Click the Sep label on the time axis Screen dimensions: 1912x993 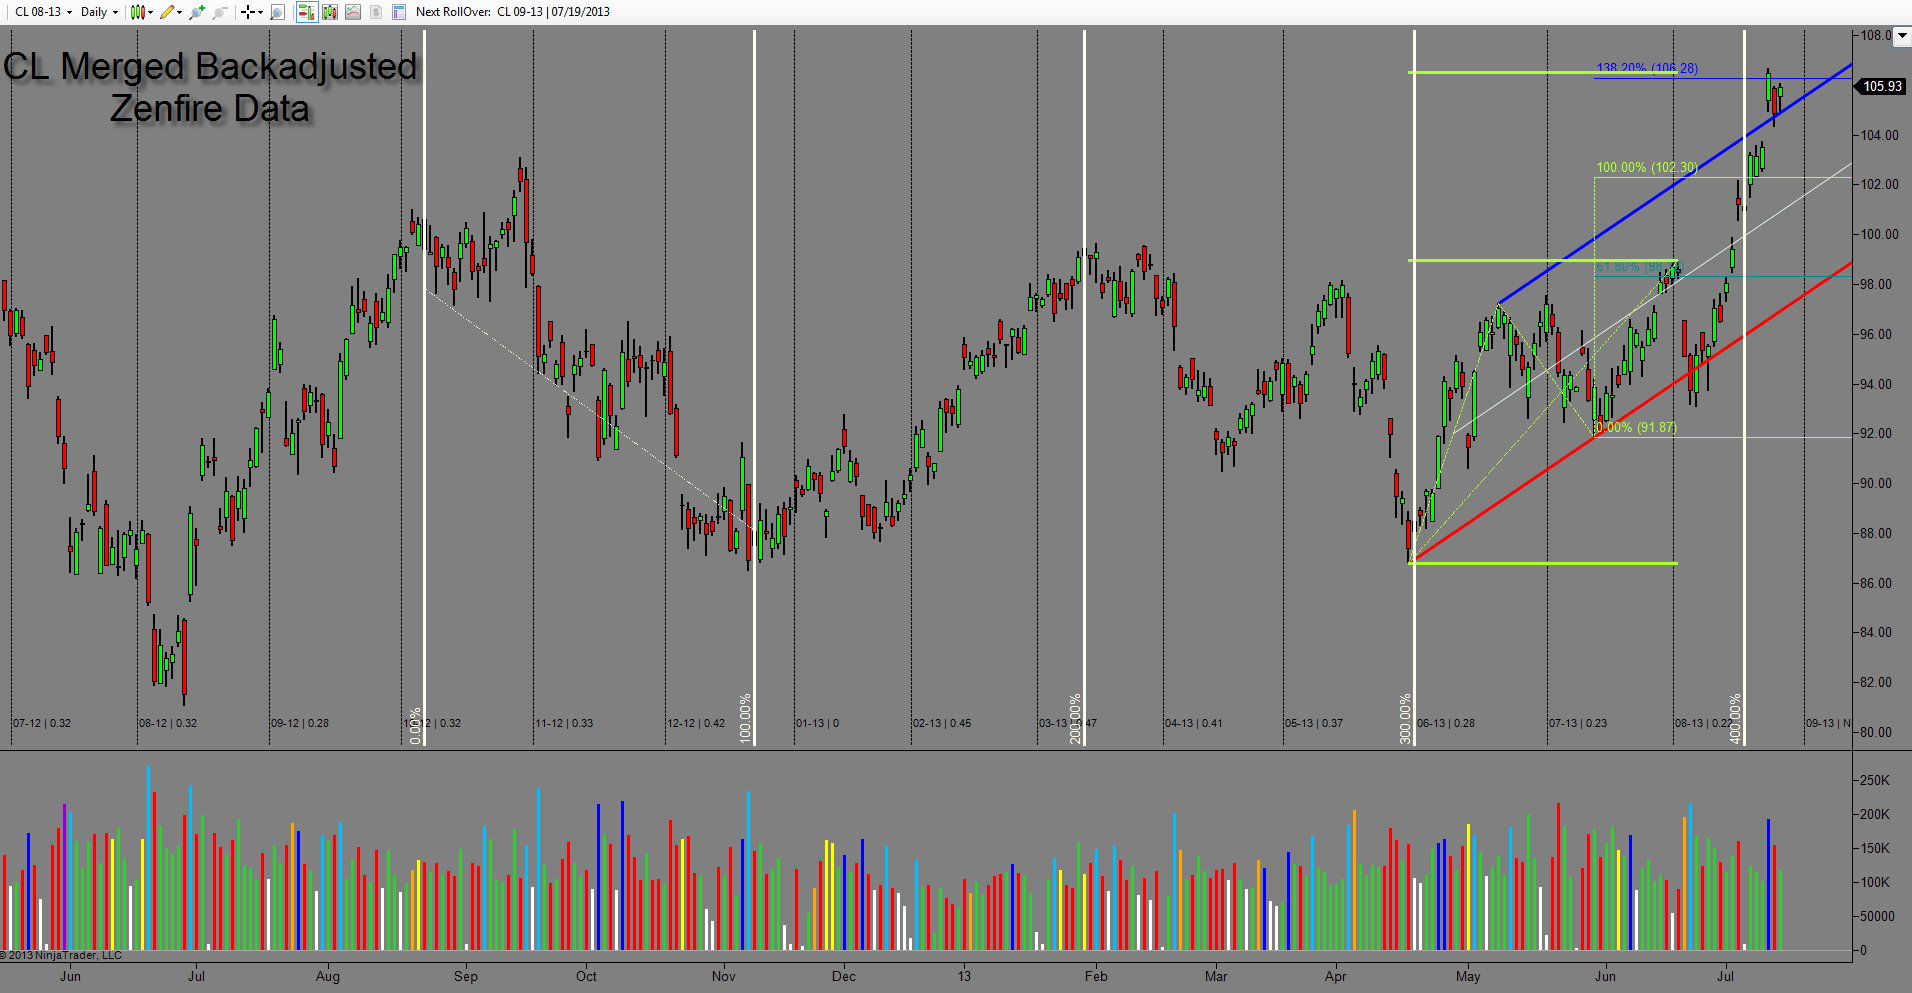pyautogui.click(x=466, y=976)
